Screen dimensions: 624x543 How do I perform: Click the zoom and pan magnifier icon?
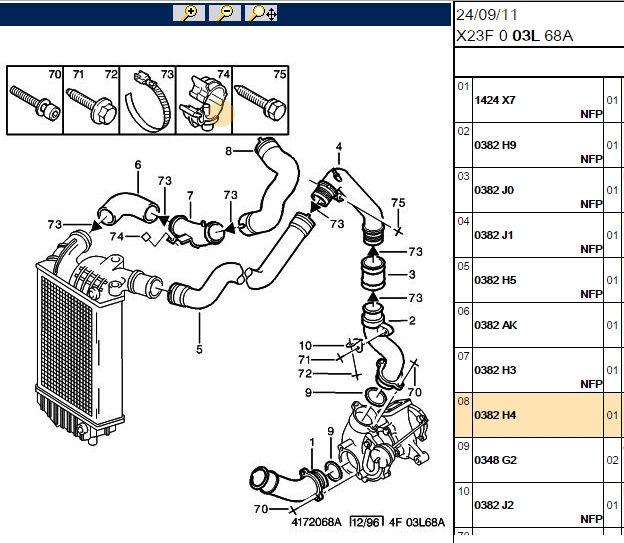coord(261,13)
